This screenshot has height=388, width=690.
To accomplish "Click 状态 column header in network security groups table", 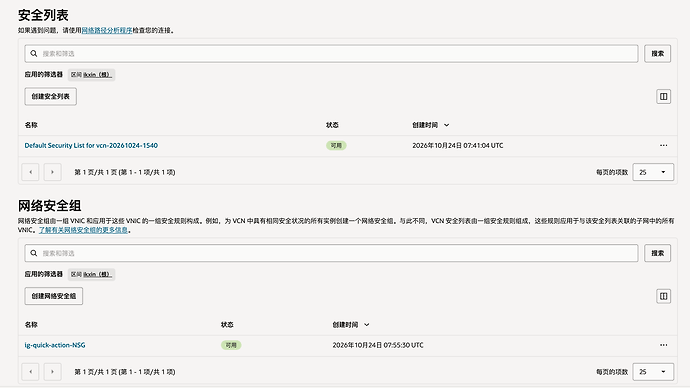I will [227, 325].
